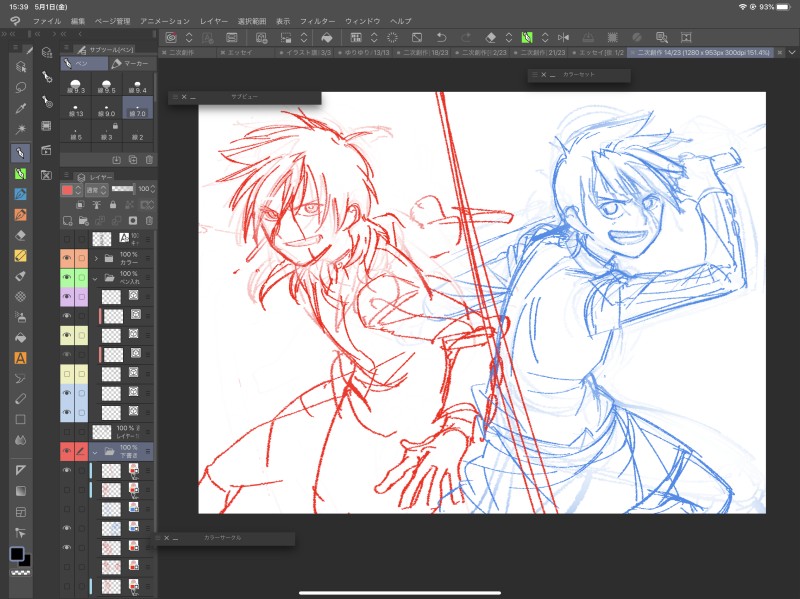Open the フィルター menu
Image resolution: width=800 pixels, height=599 pixels.
317,21
